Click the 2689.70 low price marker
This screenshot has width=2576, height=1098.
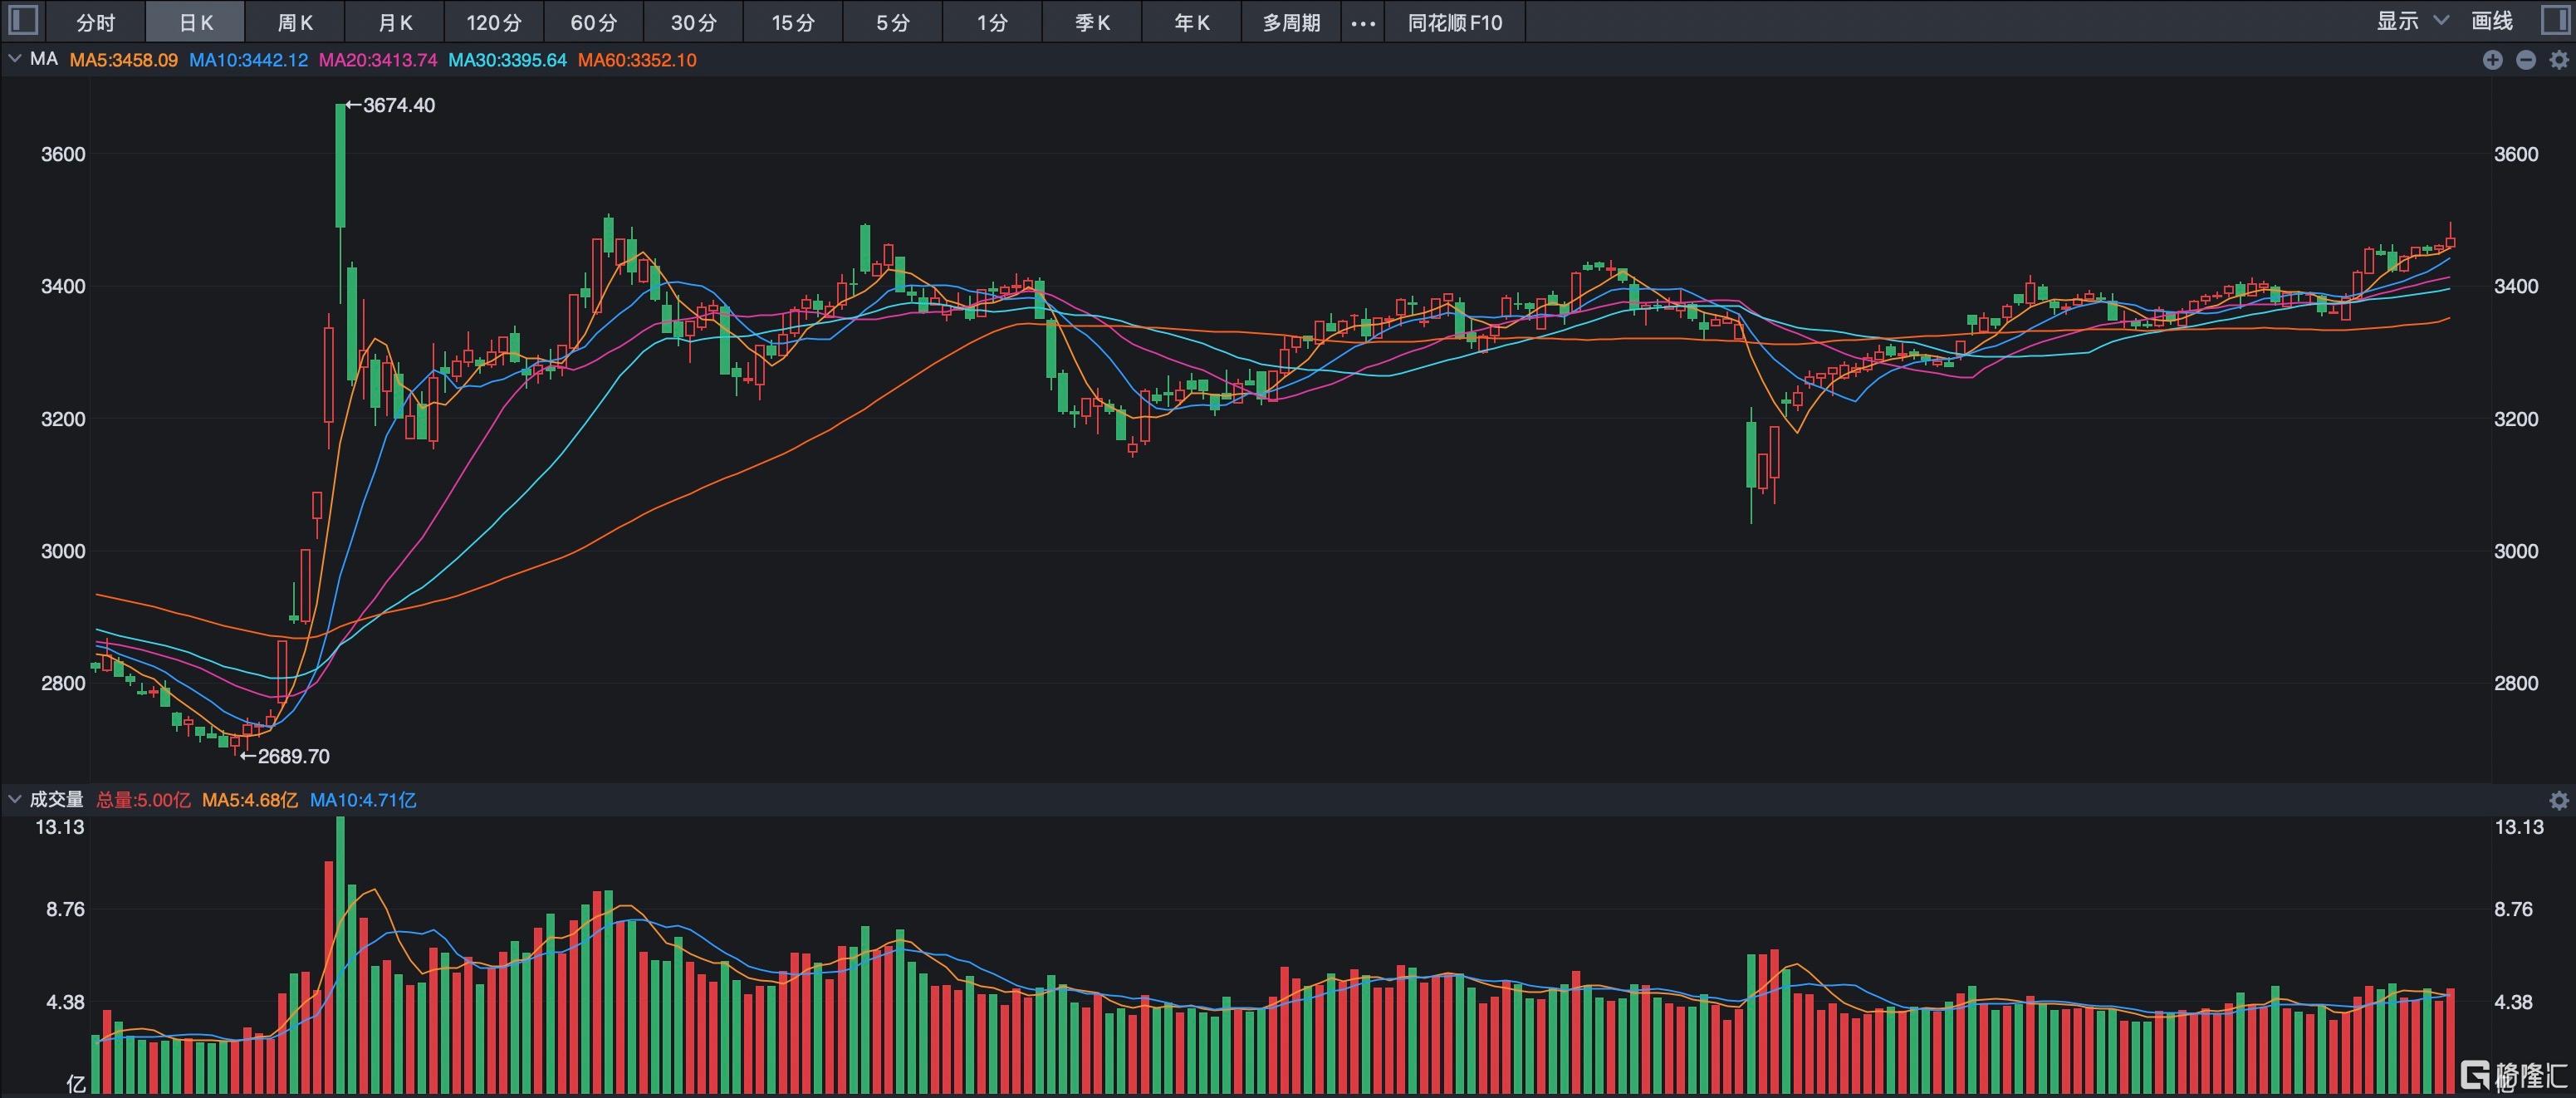click(x=285, y=756)
